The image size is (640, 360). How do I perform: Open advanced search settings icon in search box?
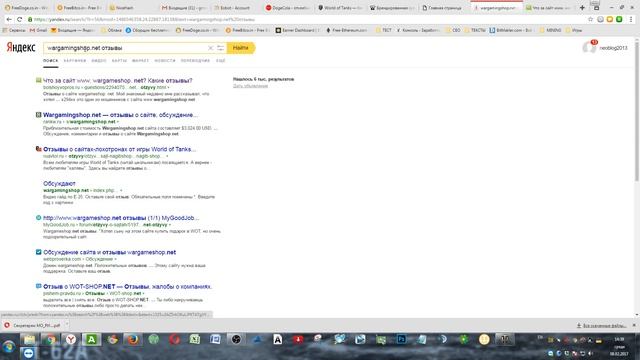pyautogui.click(x=220, y=48)
